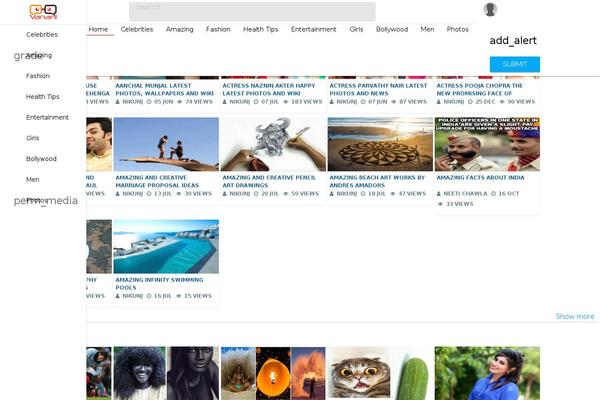This screenshot has height=400, width=600.
Task: Open the beach art works thumbnail
Action: pyautogui.click(x=380, y=144)
